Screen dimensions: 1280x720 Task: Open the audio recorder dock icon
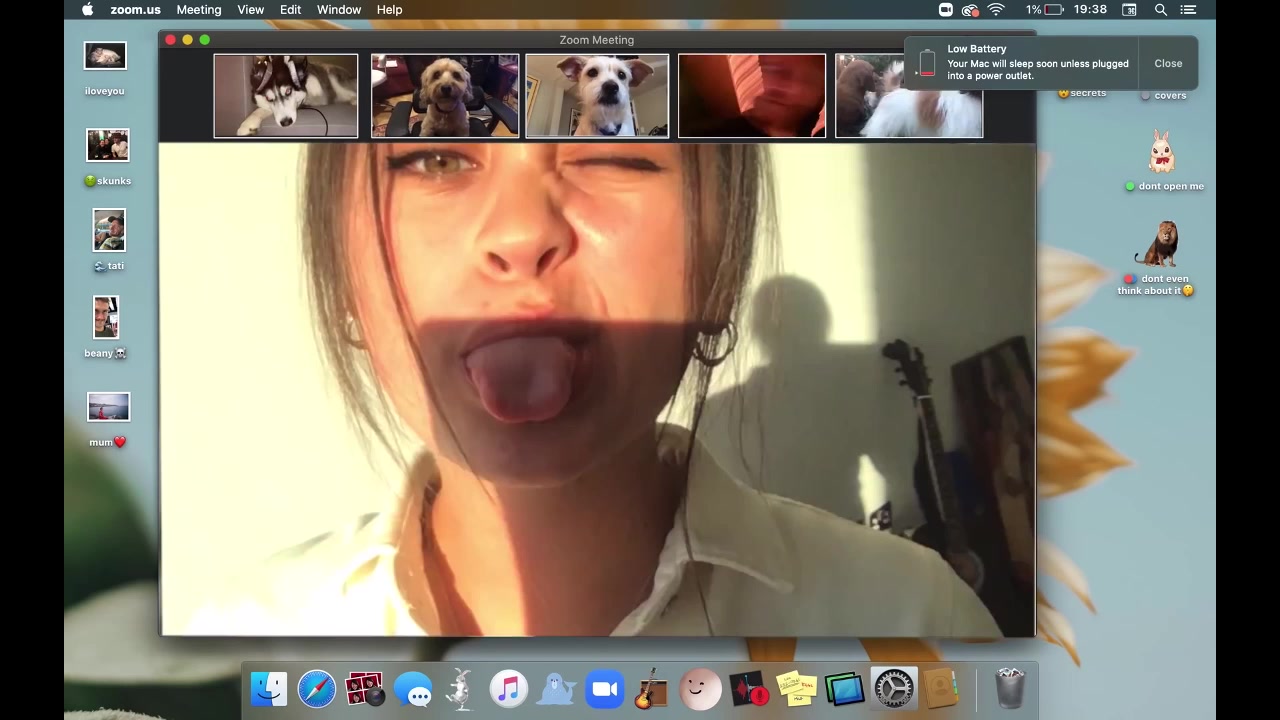pos(748,689)
